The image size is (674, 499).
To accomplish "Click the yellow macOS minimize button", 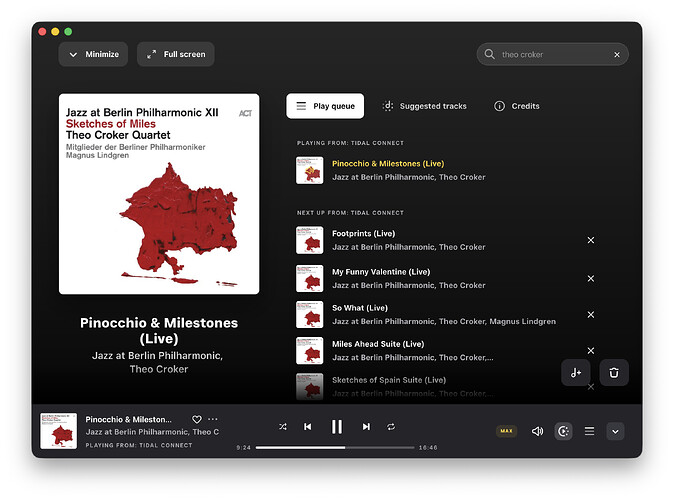I will click(55, 31).
